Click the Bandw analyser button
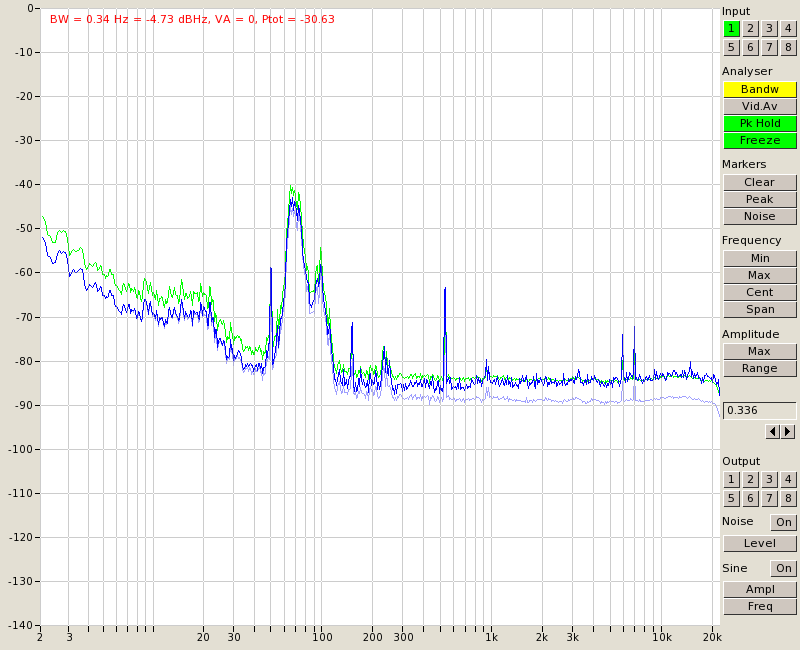Image resolution: width=800 pixels, height=650 pixels. pyautogui.click(x=760, y=89)
